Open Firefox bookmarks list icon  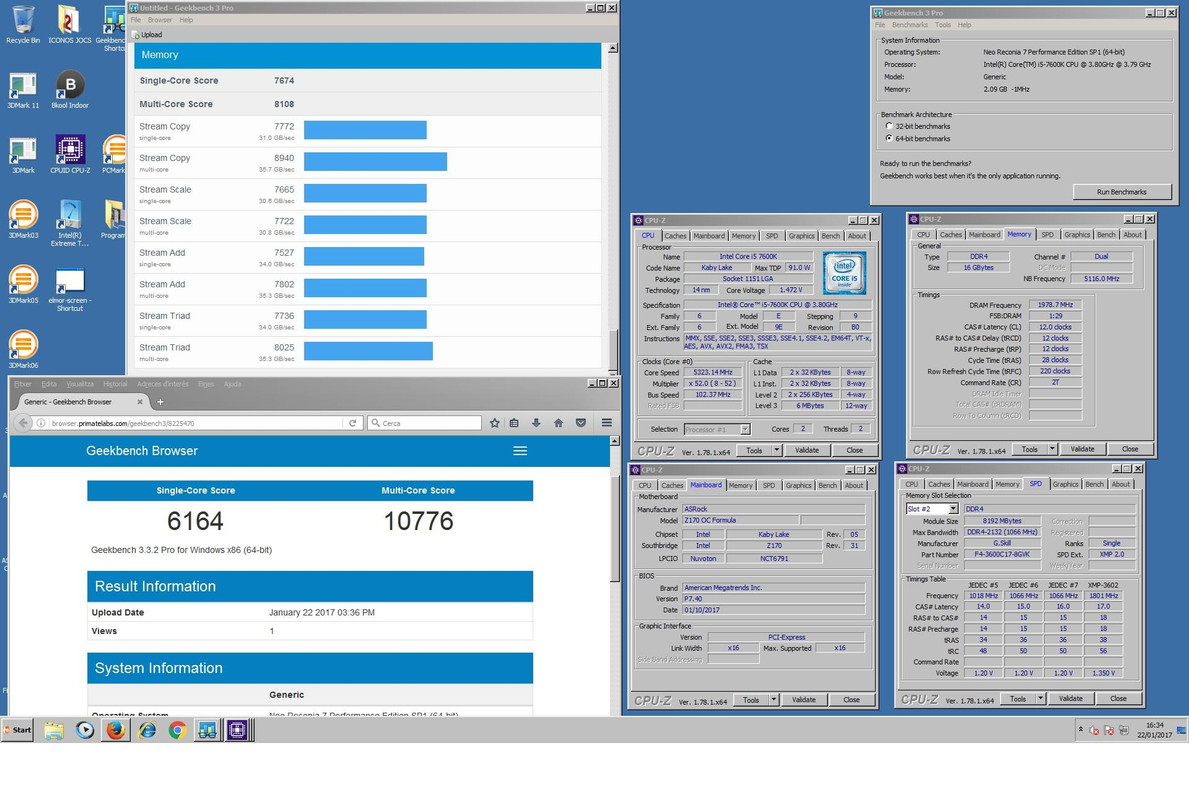(x=514, y=423)
